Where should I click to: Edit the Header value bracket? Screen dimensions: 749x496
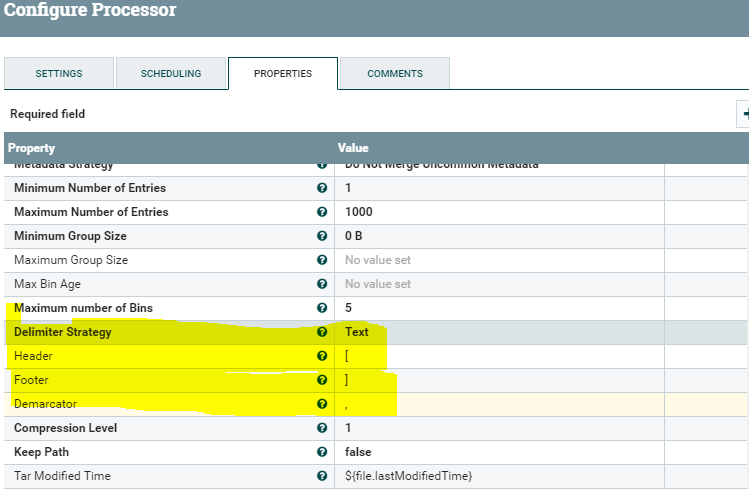click(499, 356)
